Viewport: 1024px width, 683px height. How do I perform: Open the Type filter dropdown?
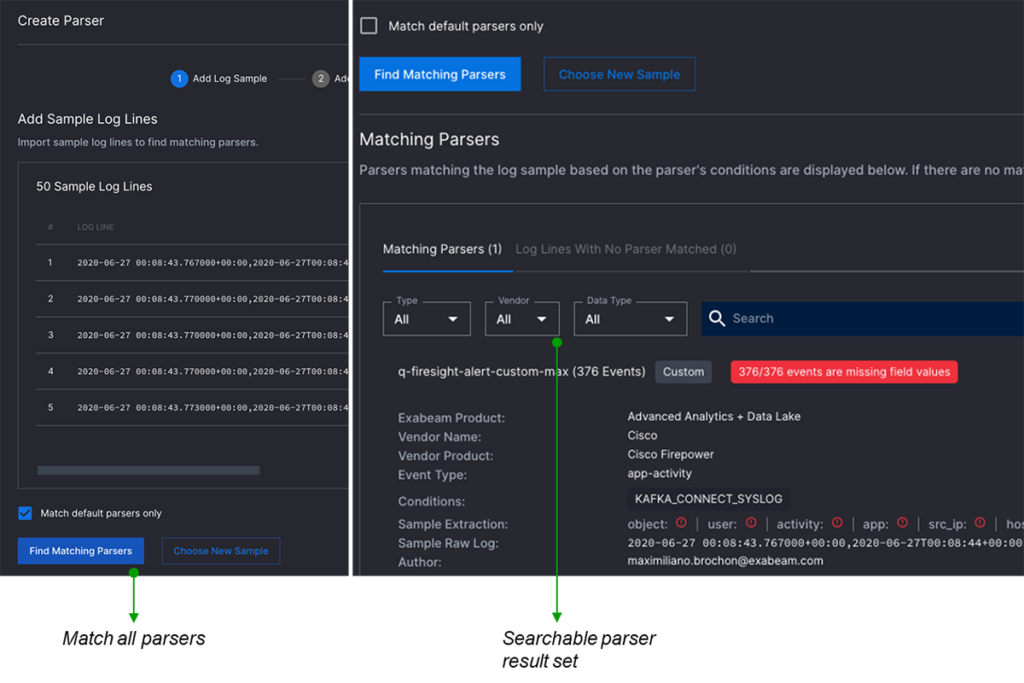point(427,319)
